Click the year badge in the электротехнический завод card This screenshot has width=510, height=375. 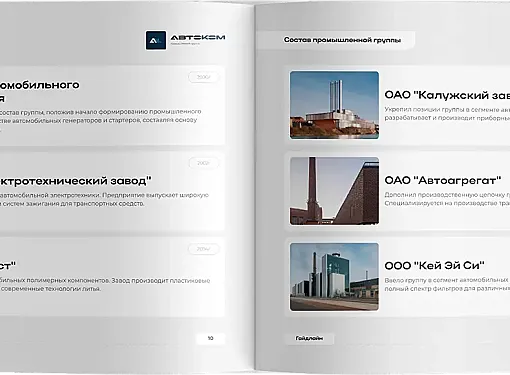click(204, 163)
